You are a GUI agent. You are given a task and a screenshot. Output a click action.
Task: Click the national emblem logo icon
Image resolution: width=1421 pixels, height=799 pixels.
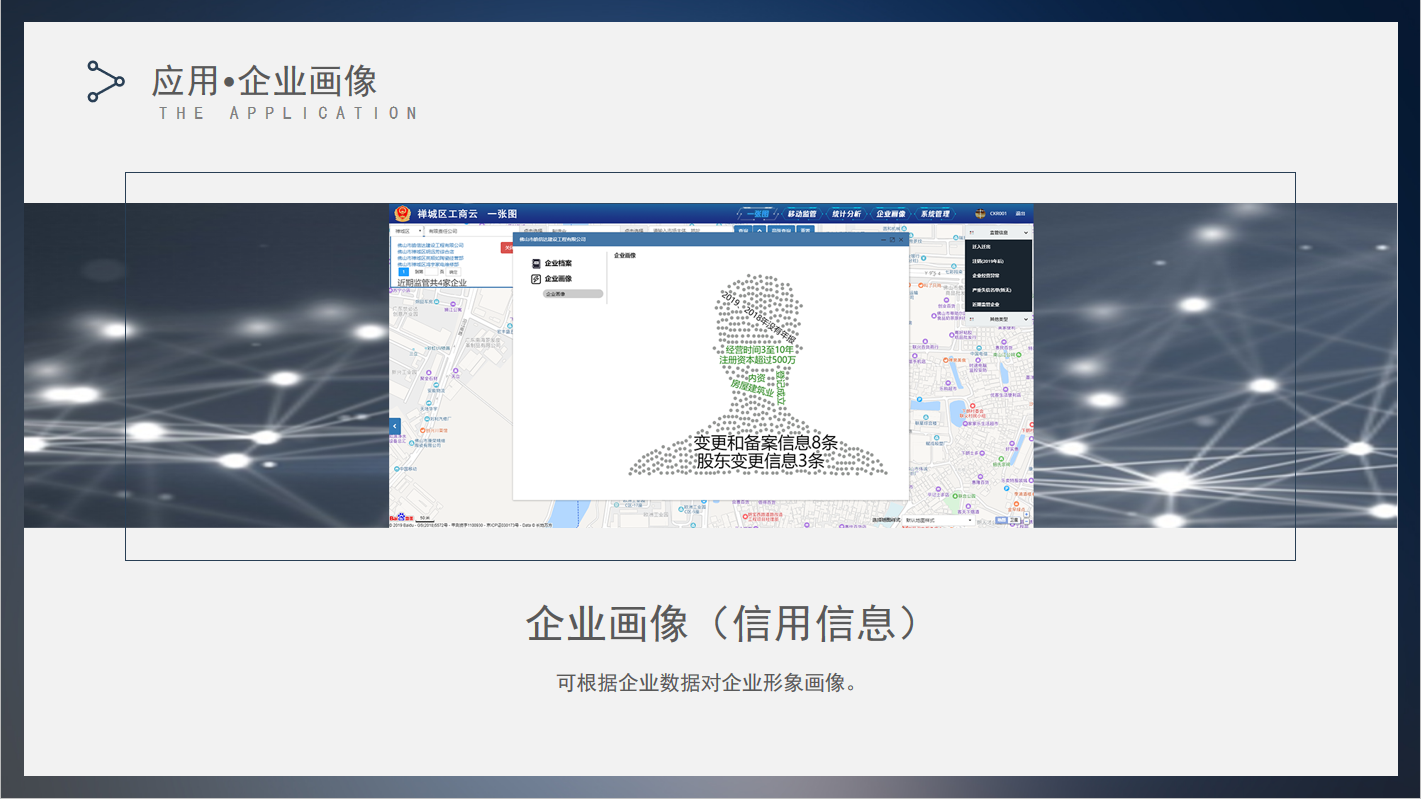(x=402, y=214)
